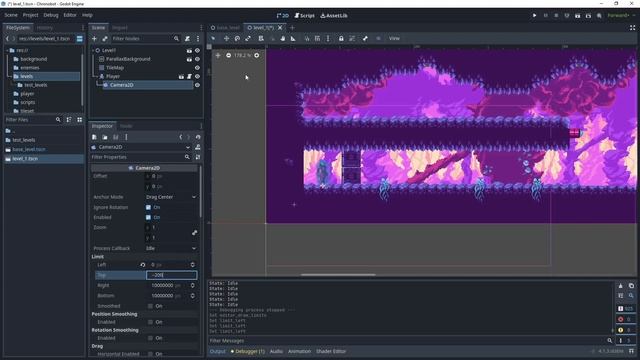Revert the Limit Left value with reset icon
The width and height of the screenshot is (640, 360).
click(142, 265)
